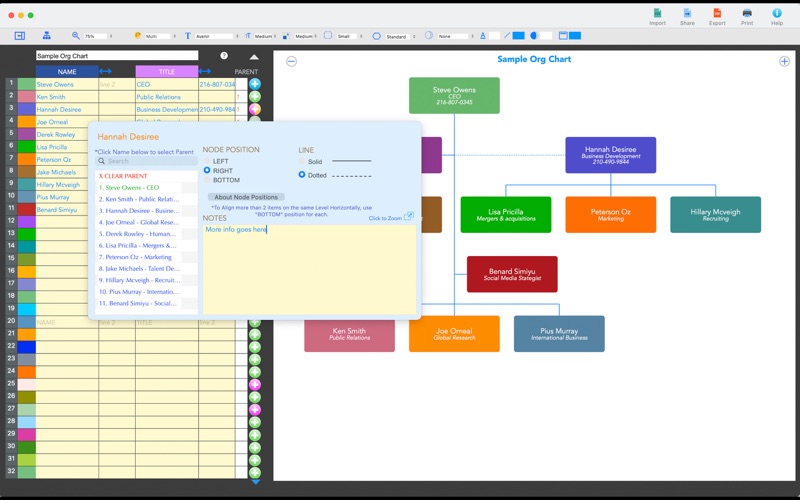Click the pink plus button for Hannah Desiree
800x500 pixels.
(255, 109)
